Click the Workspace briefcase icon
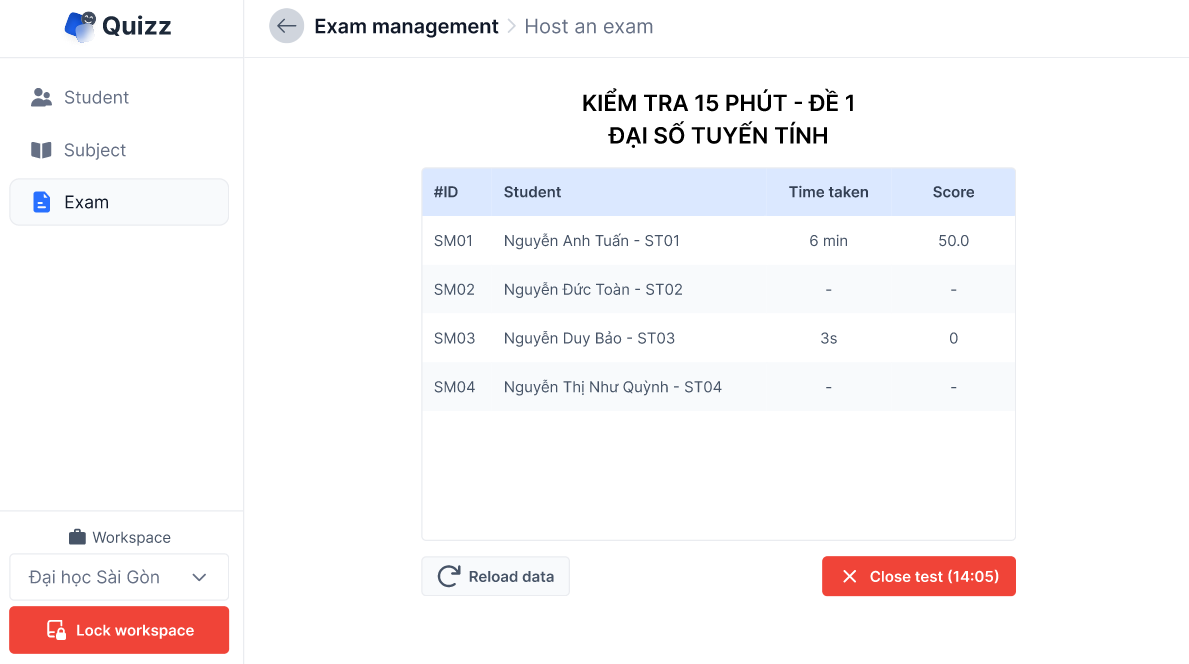The width and height of the screenshot is (1189, 664). [x=77, y=537]
